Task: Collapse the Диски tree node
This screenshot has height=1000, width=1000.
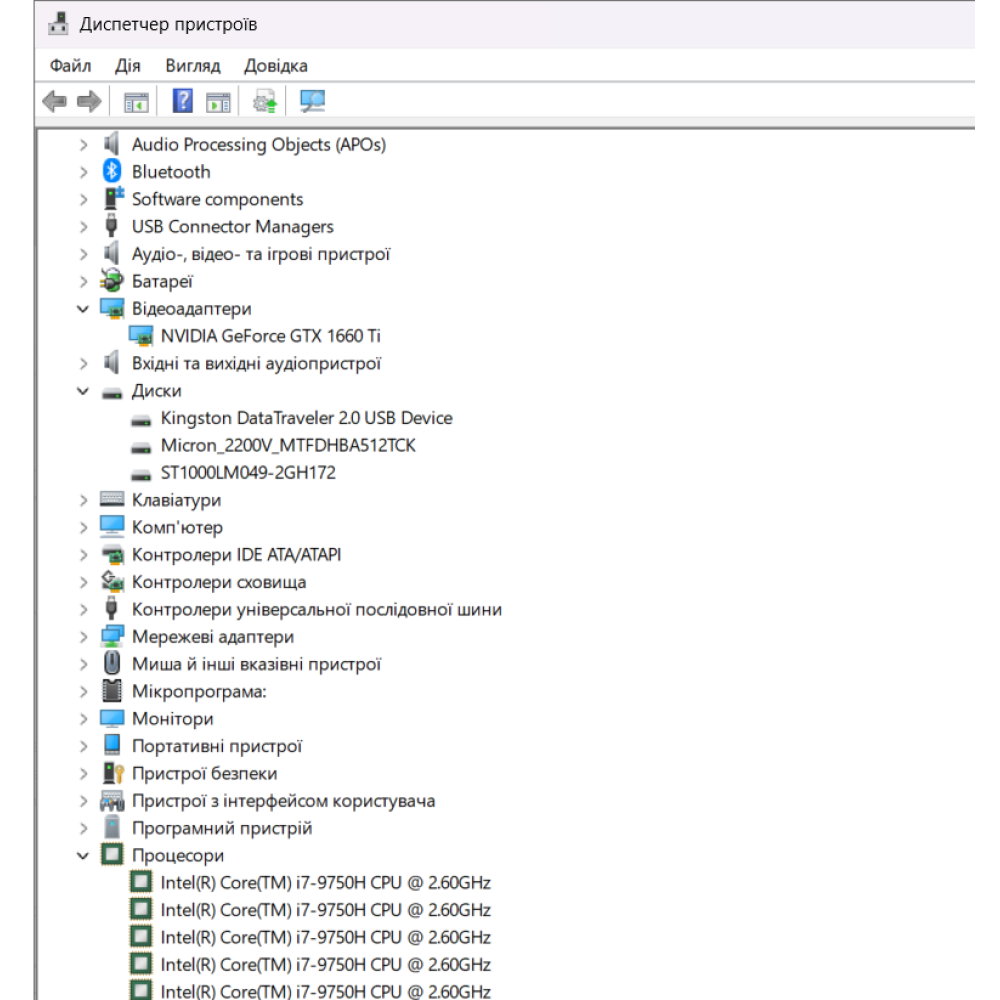Action: click(84, 391)
